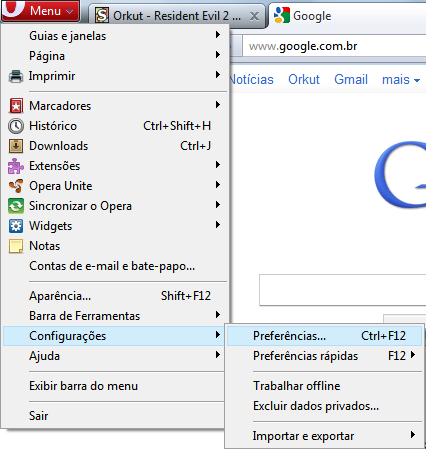Expand the Sincronizar o Opera submenu arrow

tap(218, 204)
